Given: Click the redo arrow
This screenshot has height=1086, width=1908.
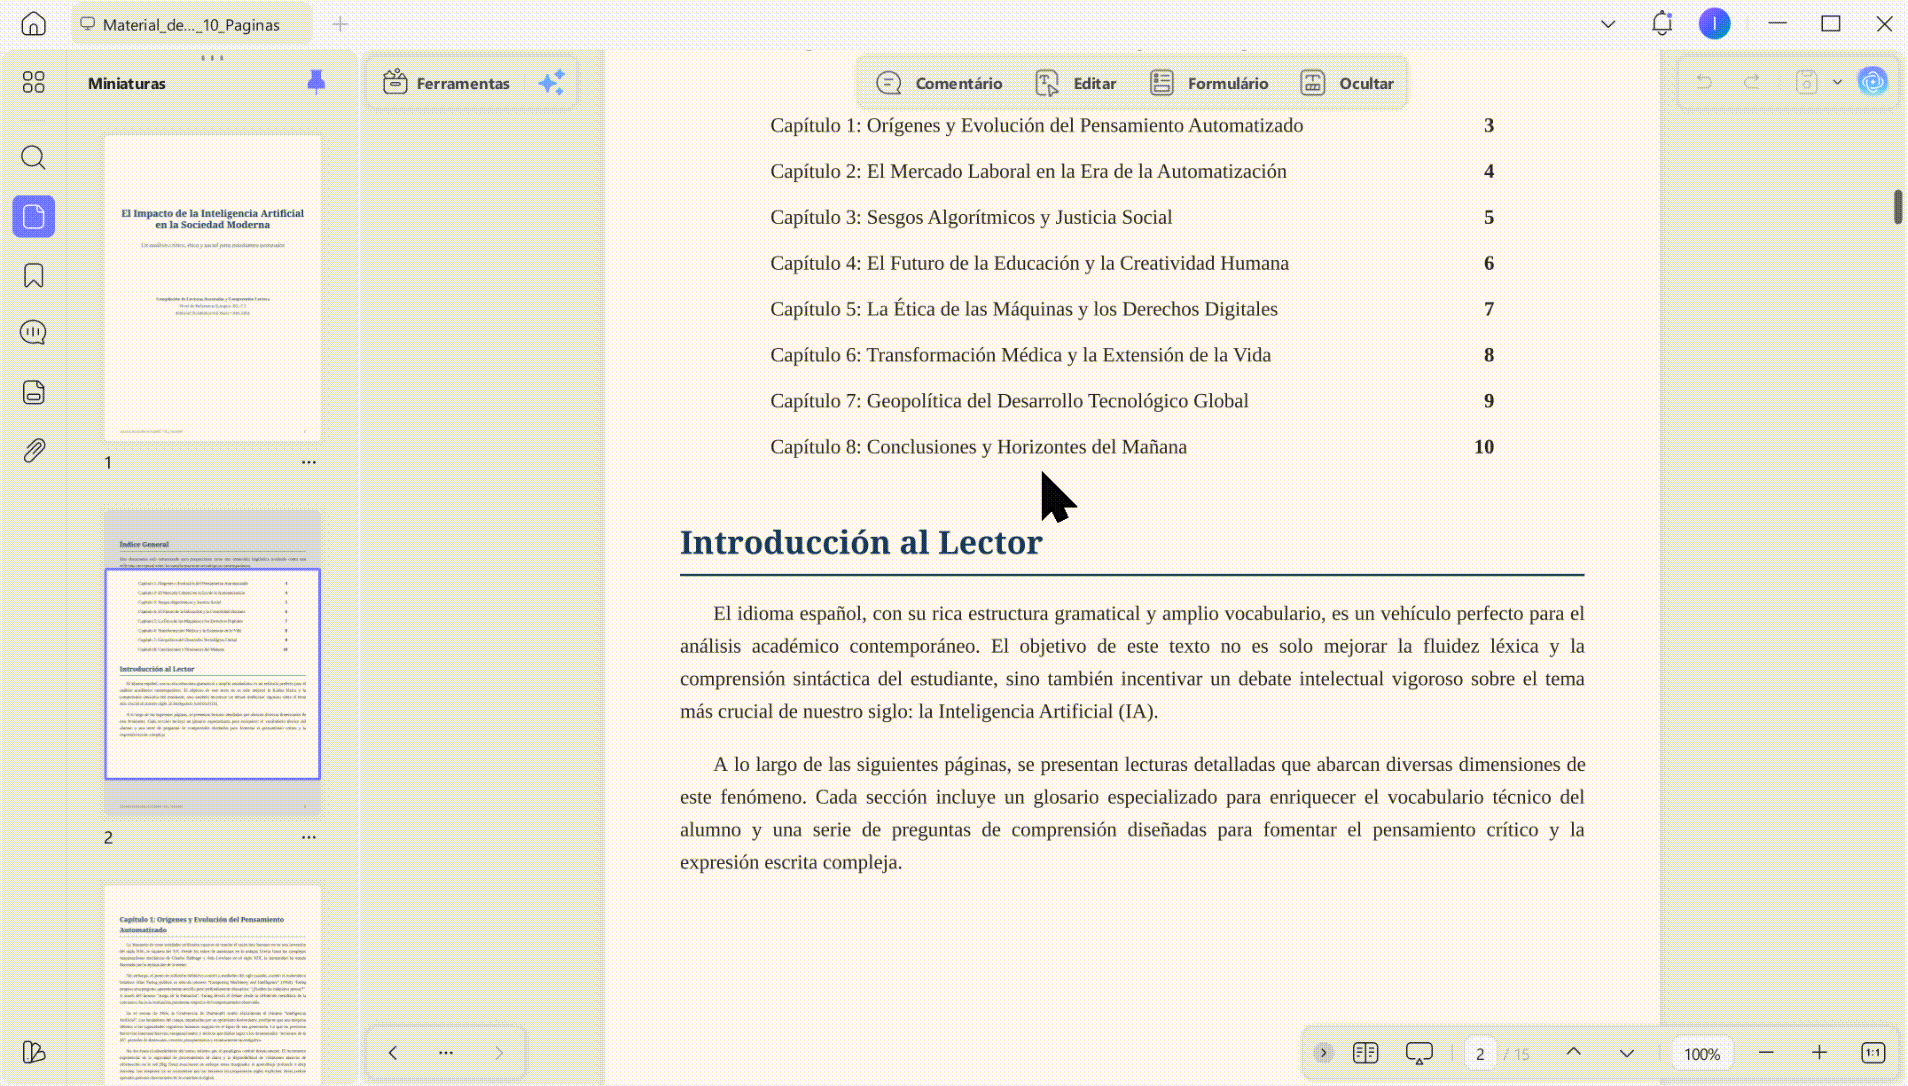Looking at the screenshot, I should (1752, 82).
